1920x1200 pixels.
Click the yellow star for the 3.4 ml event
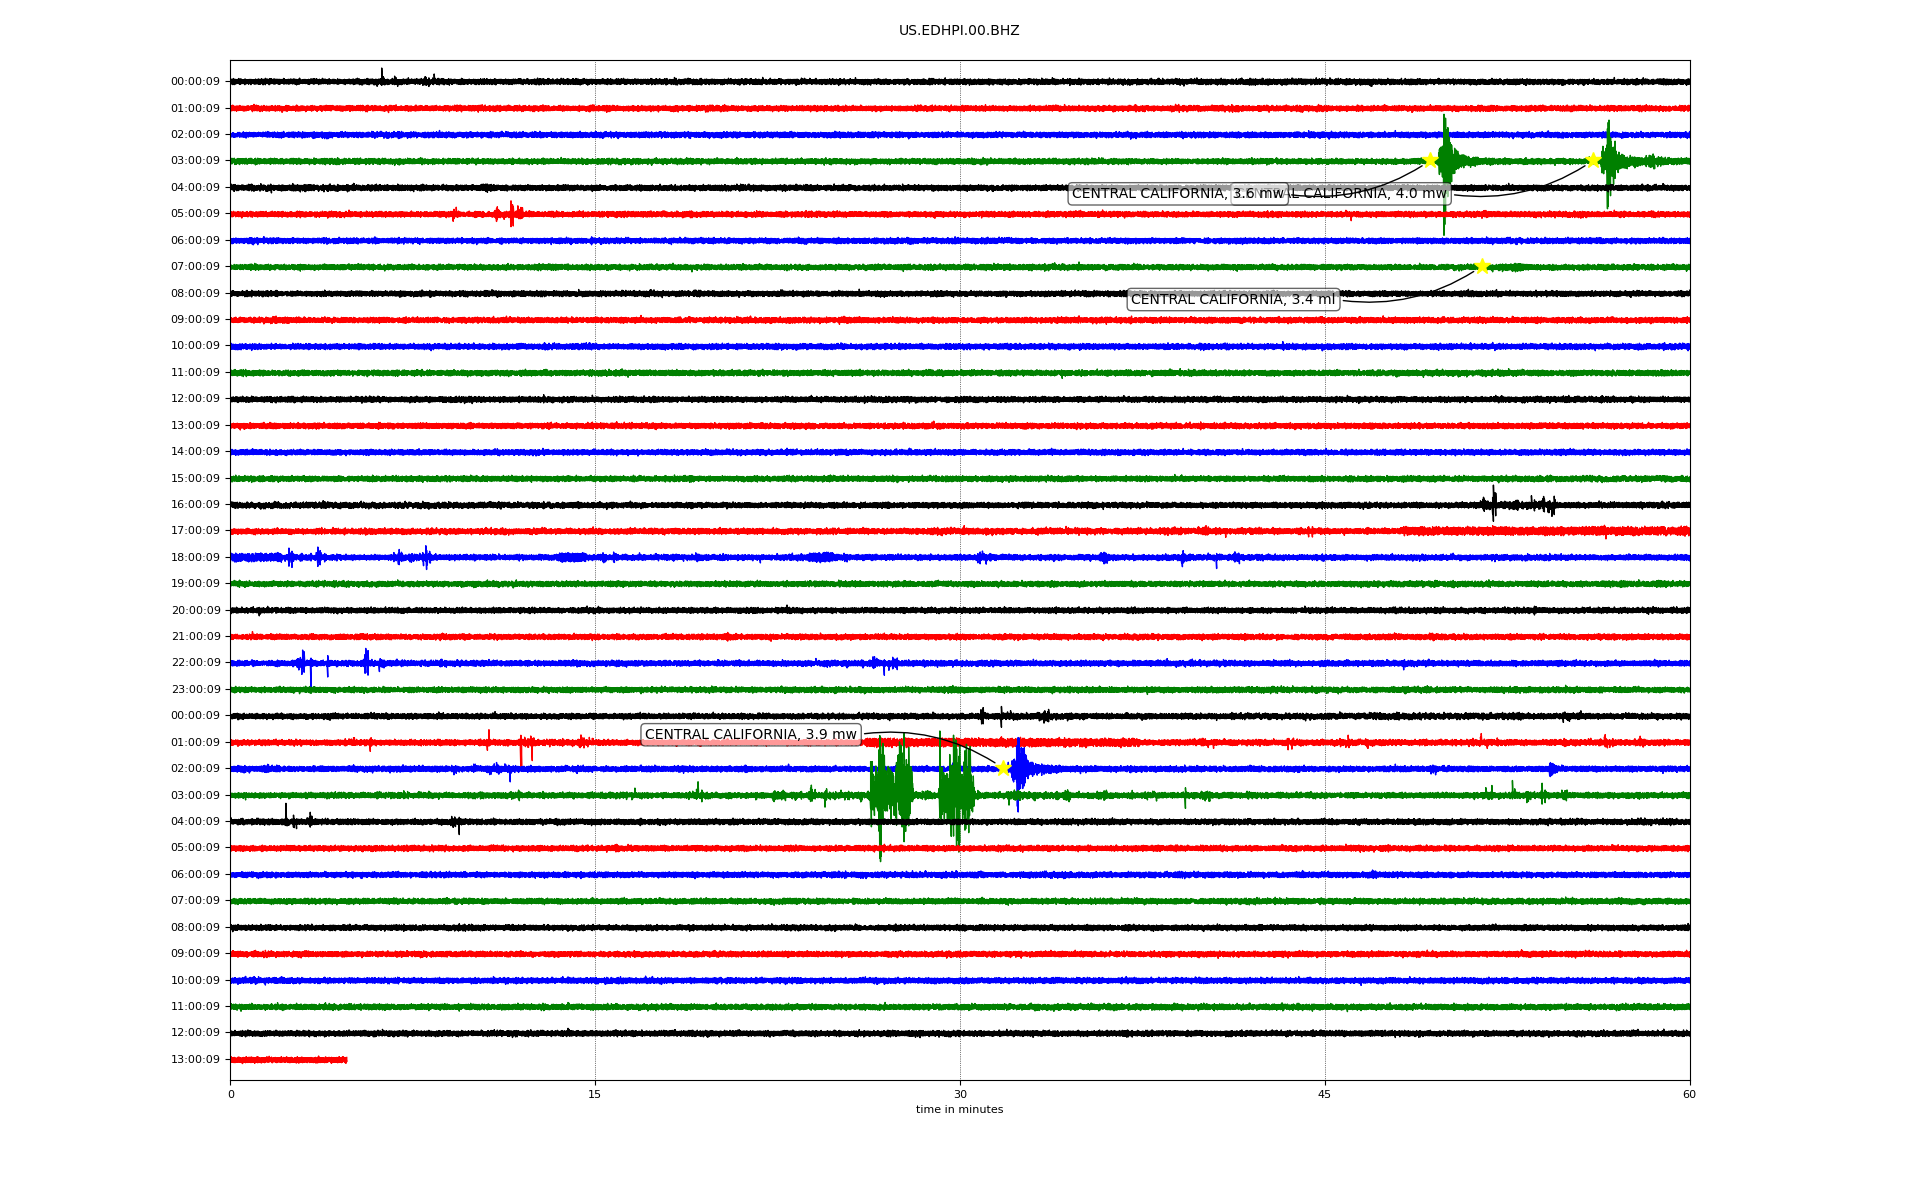click(1482, 266)
